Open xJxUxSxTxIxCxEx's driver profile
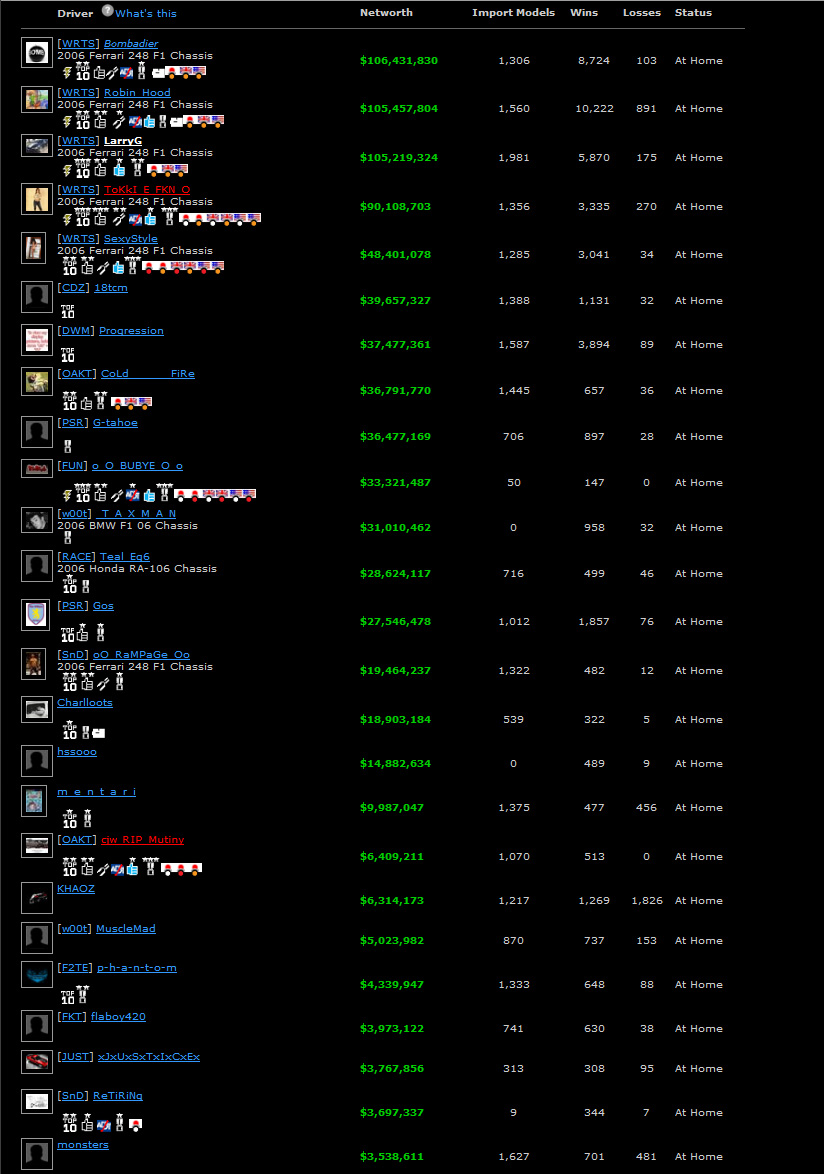This screenshot has height=1174, width=824. pyautogui.click(x=148, y=1056)
